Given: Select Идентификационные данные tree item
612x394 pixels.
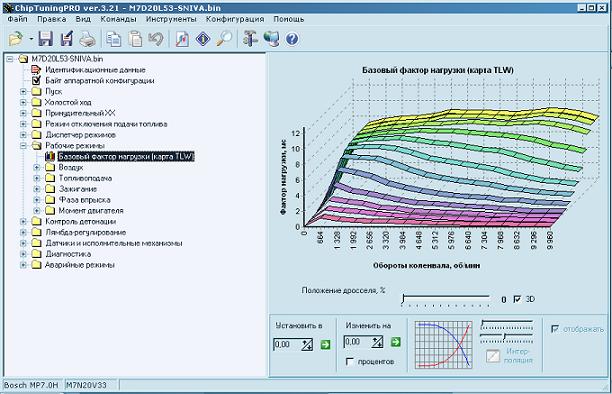Looking at the screenshot, I should coord(95,70).
